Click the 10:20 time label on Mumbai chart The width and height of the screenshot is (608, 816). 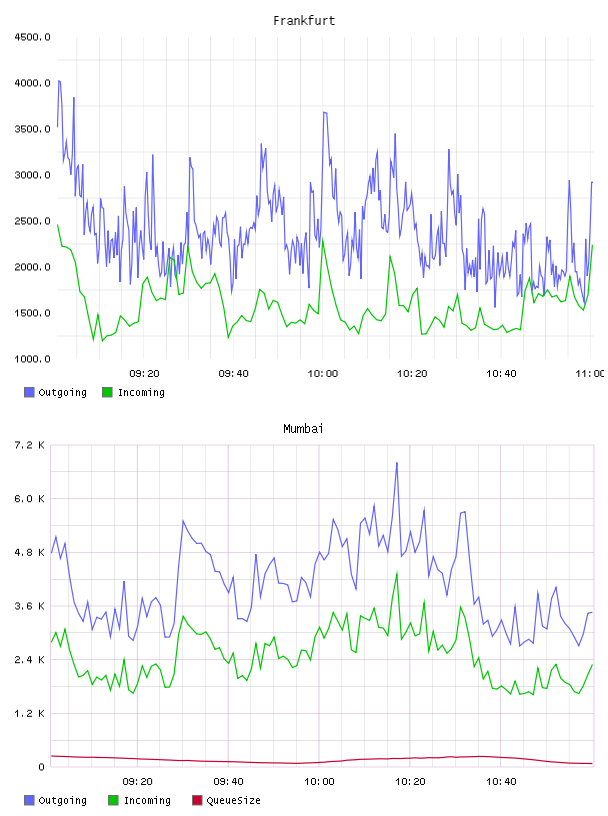tap(410, 782)
